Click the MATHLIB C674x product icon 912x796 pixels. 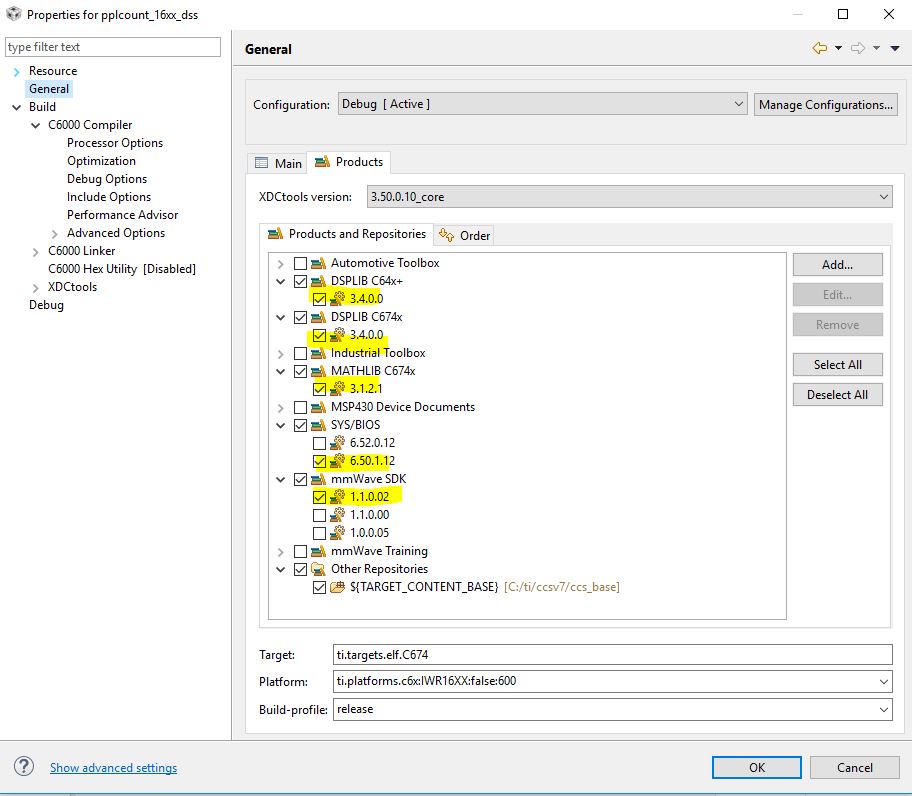click(318, 372)
